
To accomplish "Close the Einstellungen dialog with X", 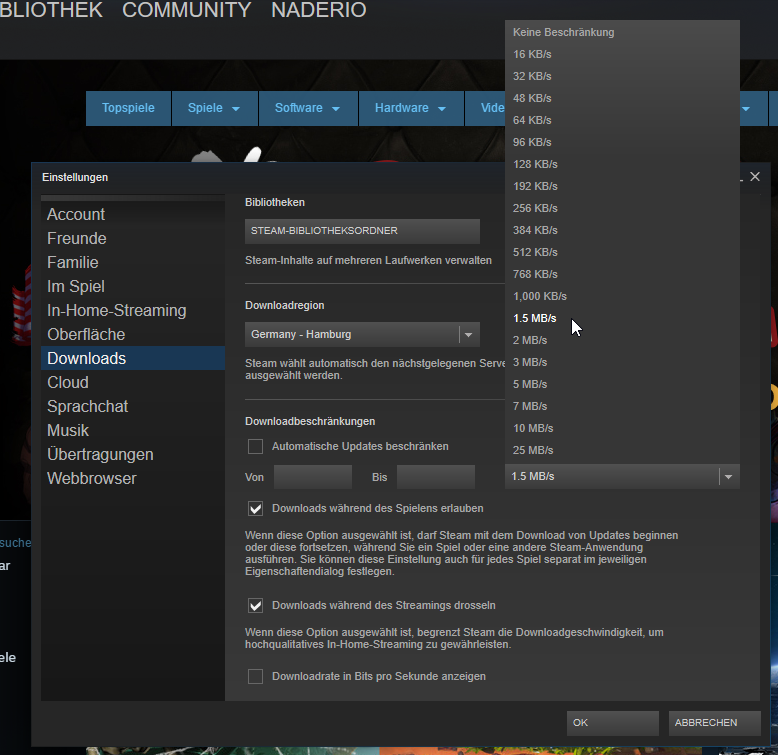I will (755, 176).
